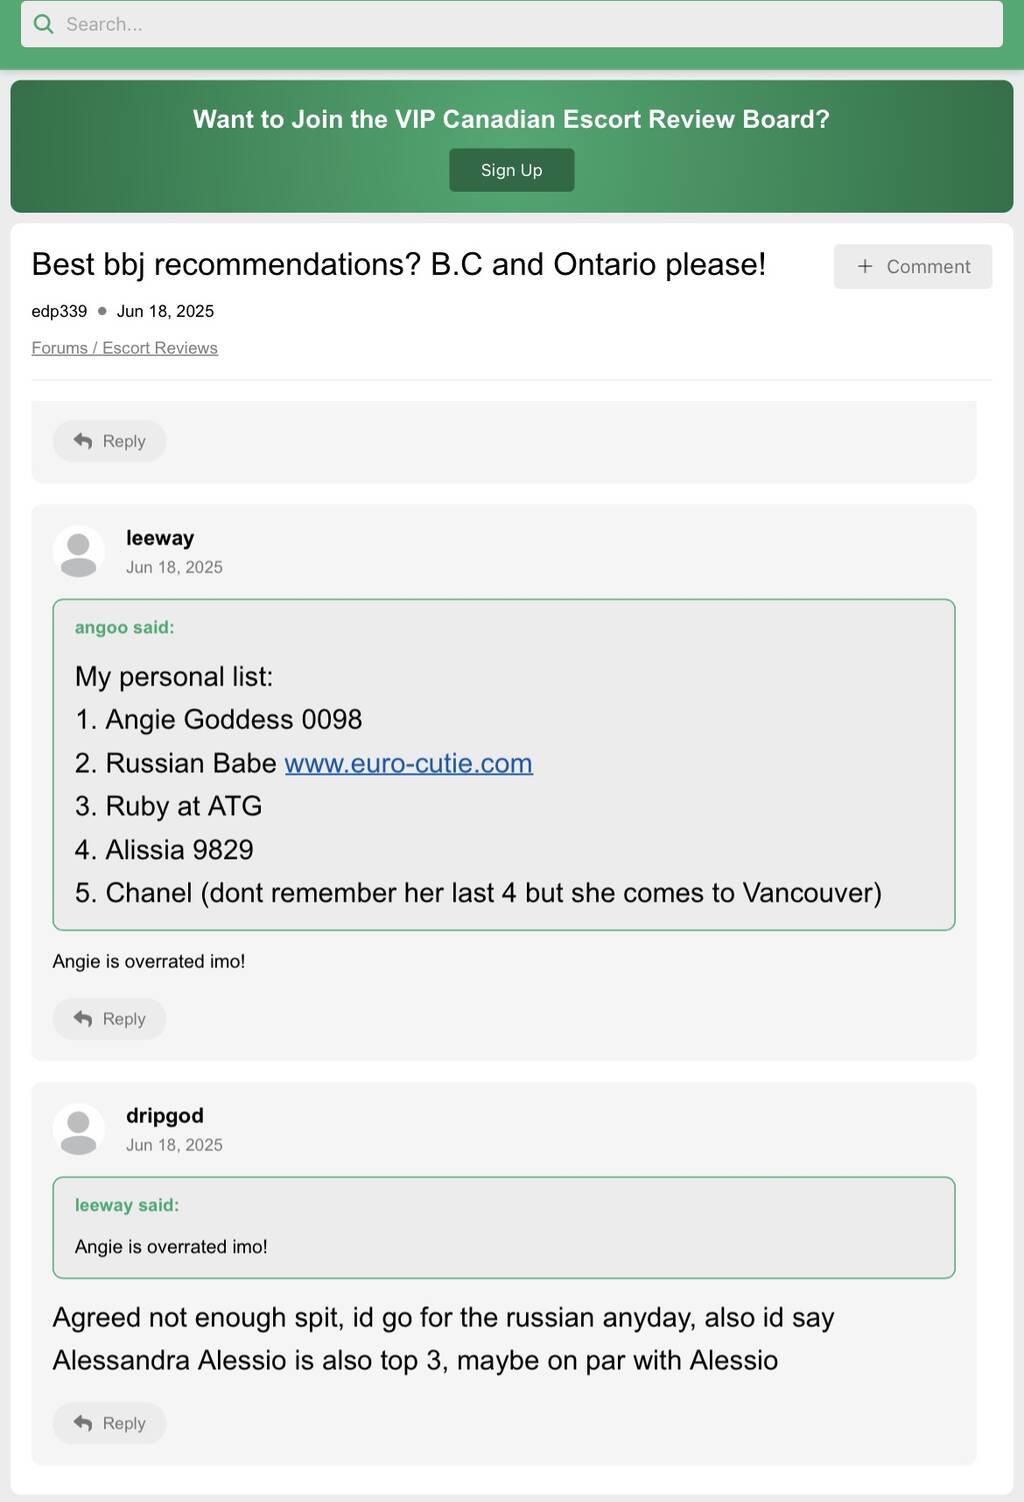1024x1502 pixels.
Task: Click the plus Comment button
Action: (x=912, y=267)
